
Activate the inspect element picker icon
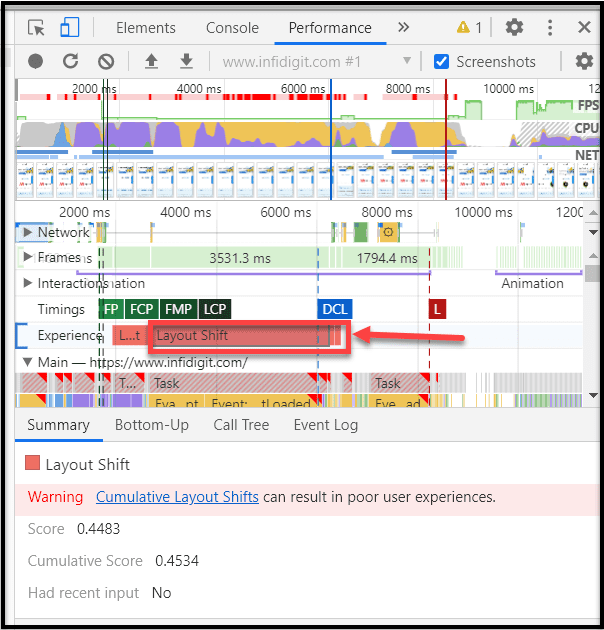coord(36,28)
